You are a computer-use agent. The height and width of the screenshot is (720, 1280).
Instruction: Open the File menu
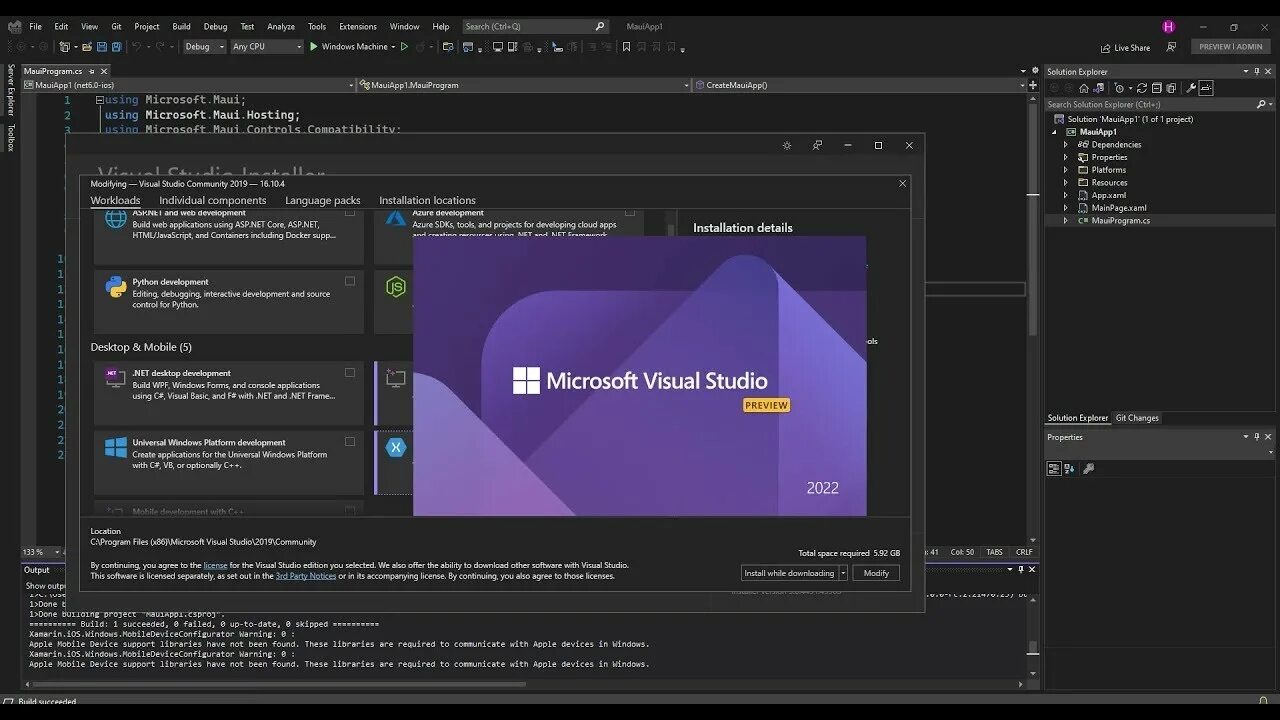pos(35,26)
